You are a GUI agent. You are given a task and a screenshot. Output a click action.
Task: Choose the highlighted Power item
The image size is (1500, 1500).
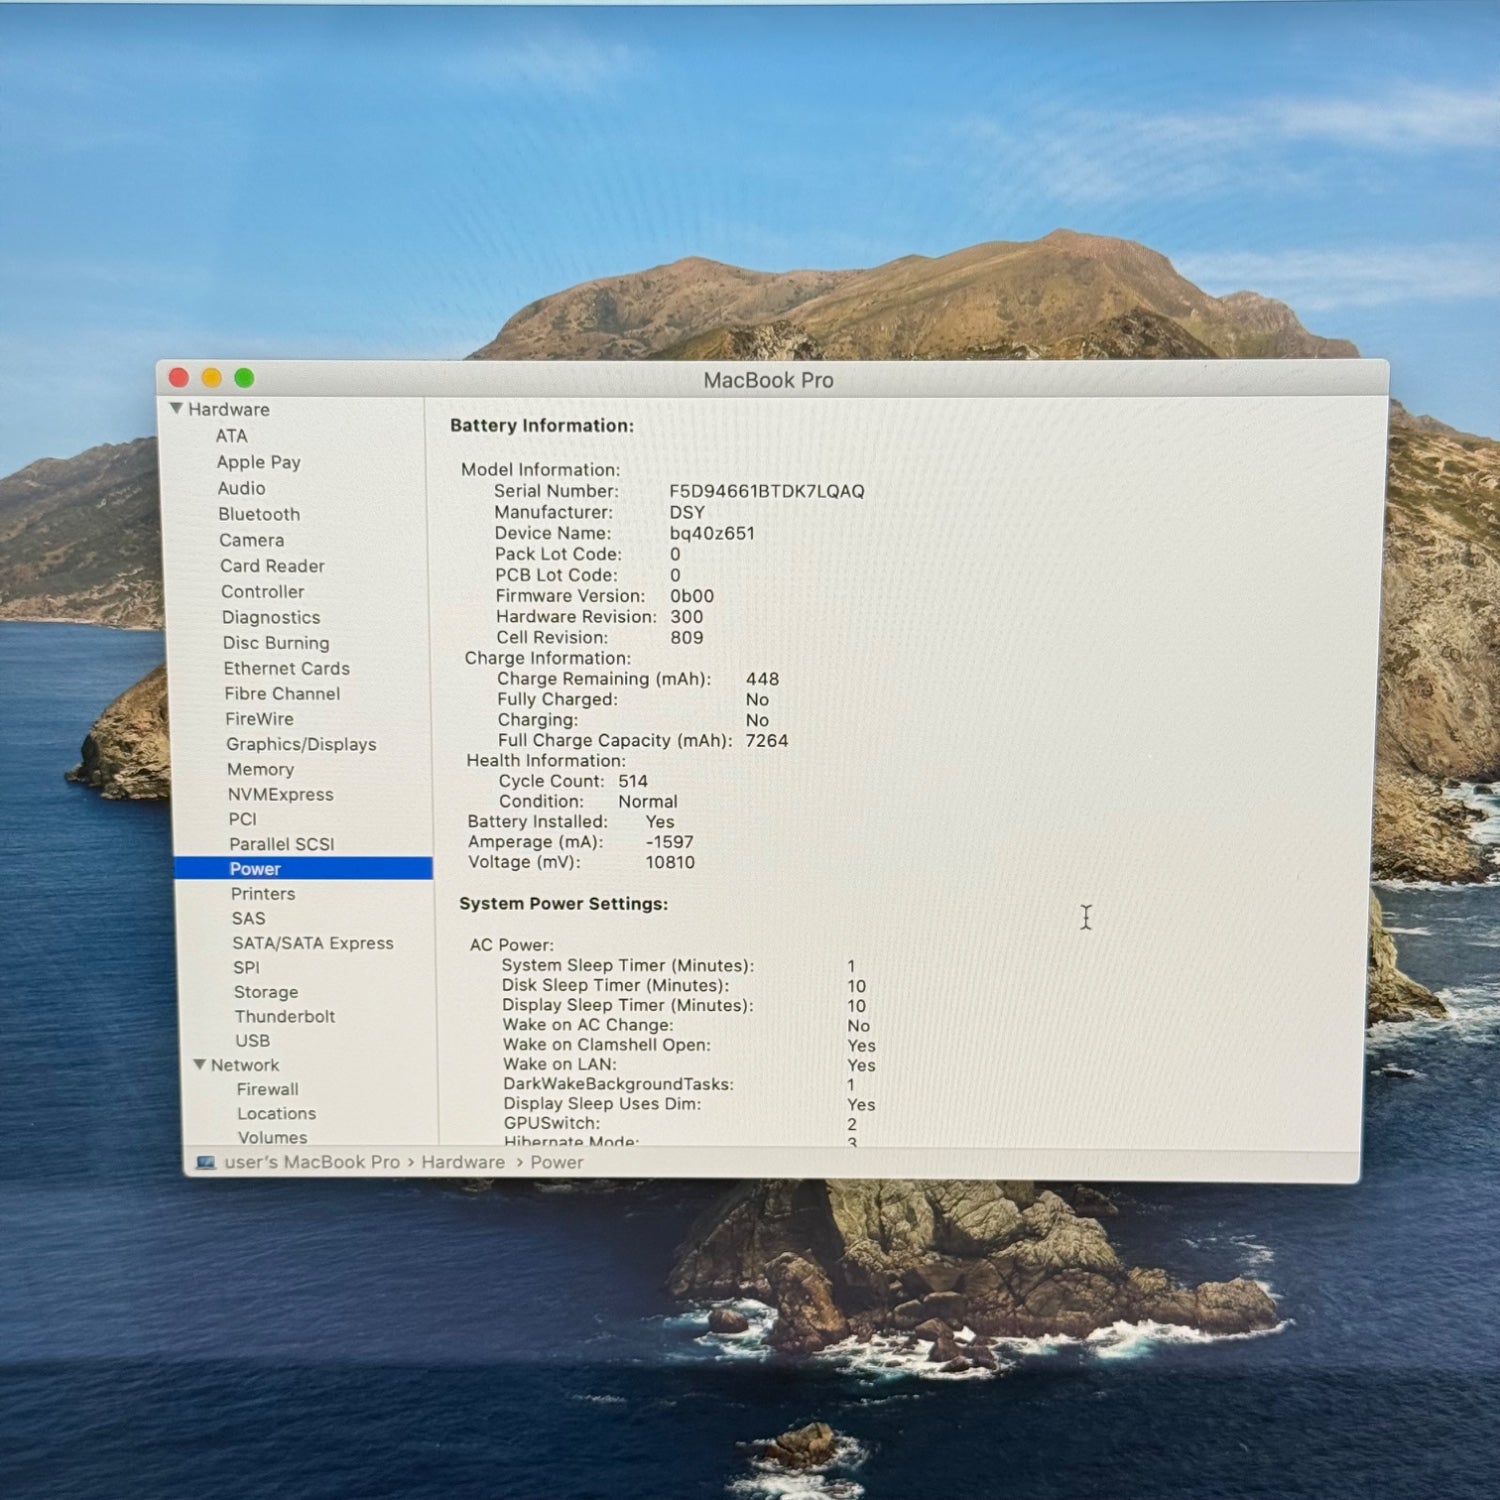tap(255, 869)
